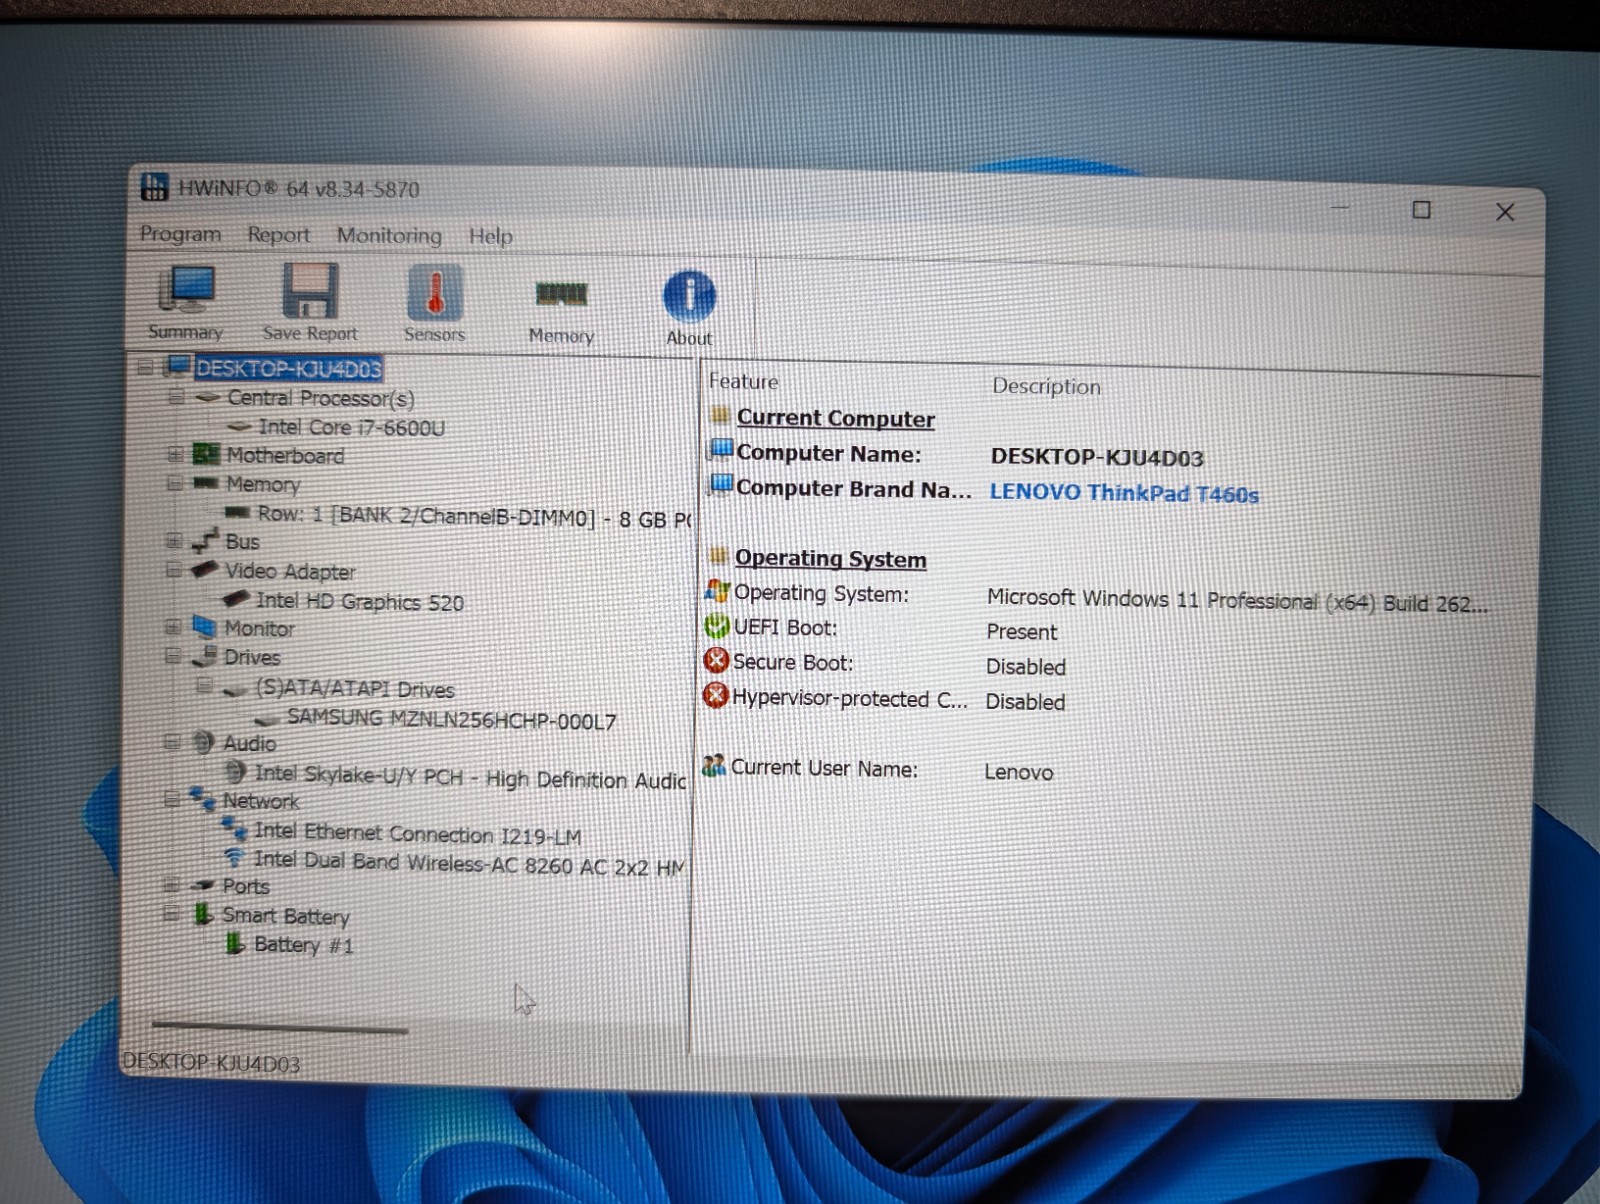Collapse the Network node
This screenshot has height=1204, width=1600.
click(171, 799)
